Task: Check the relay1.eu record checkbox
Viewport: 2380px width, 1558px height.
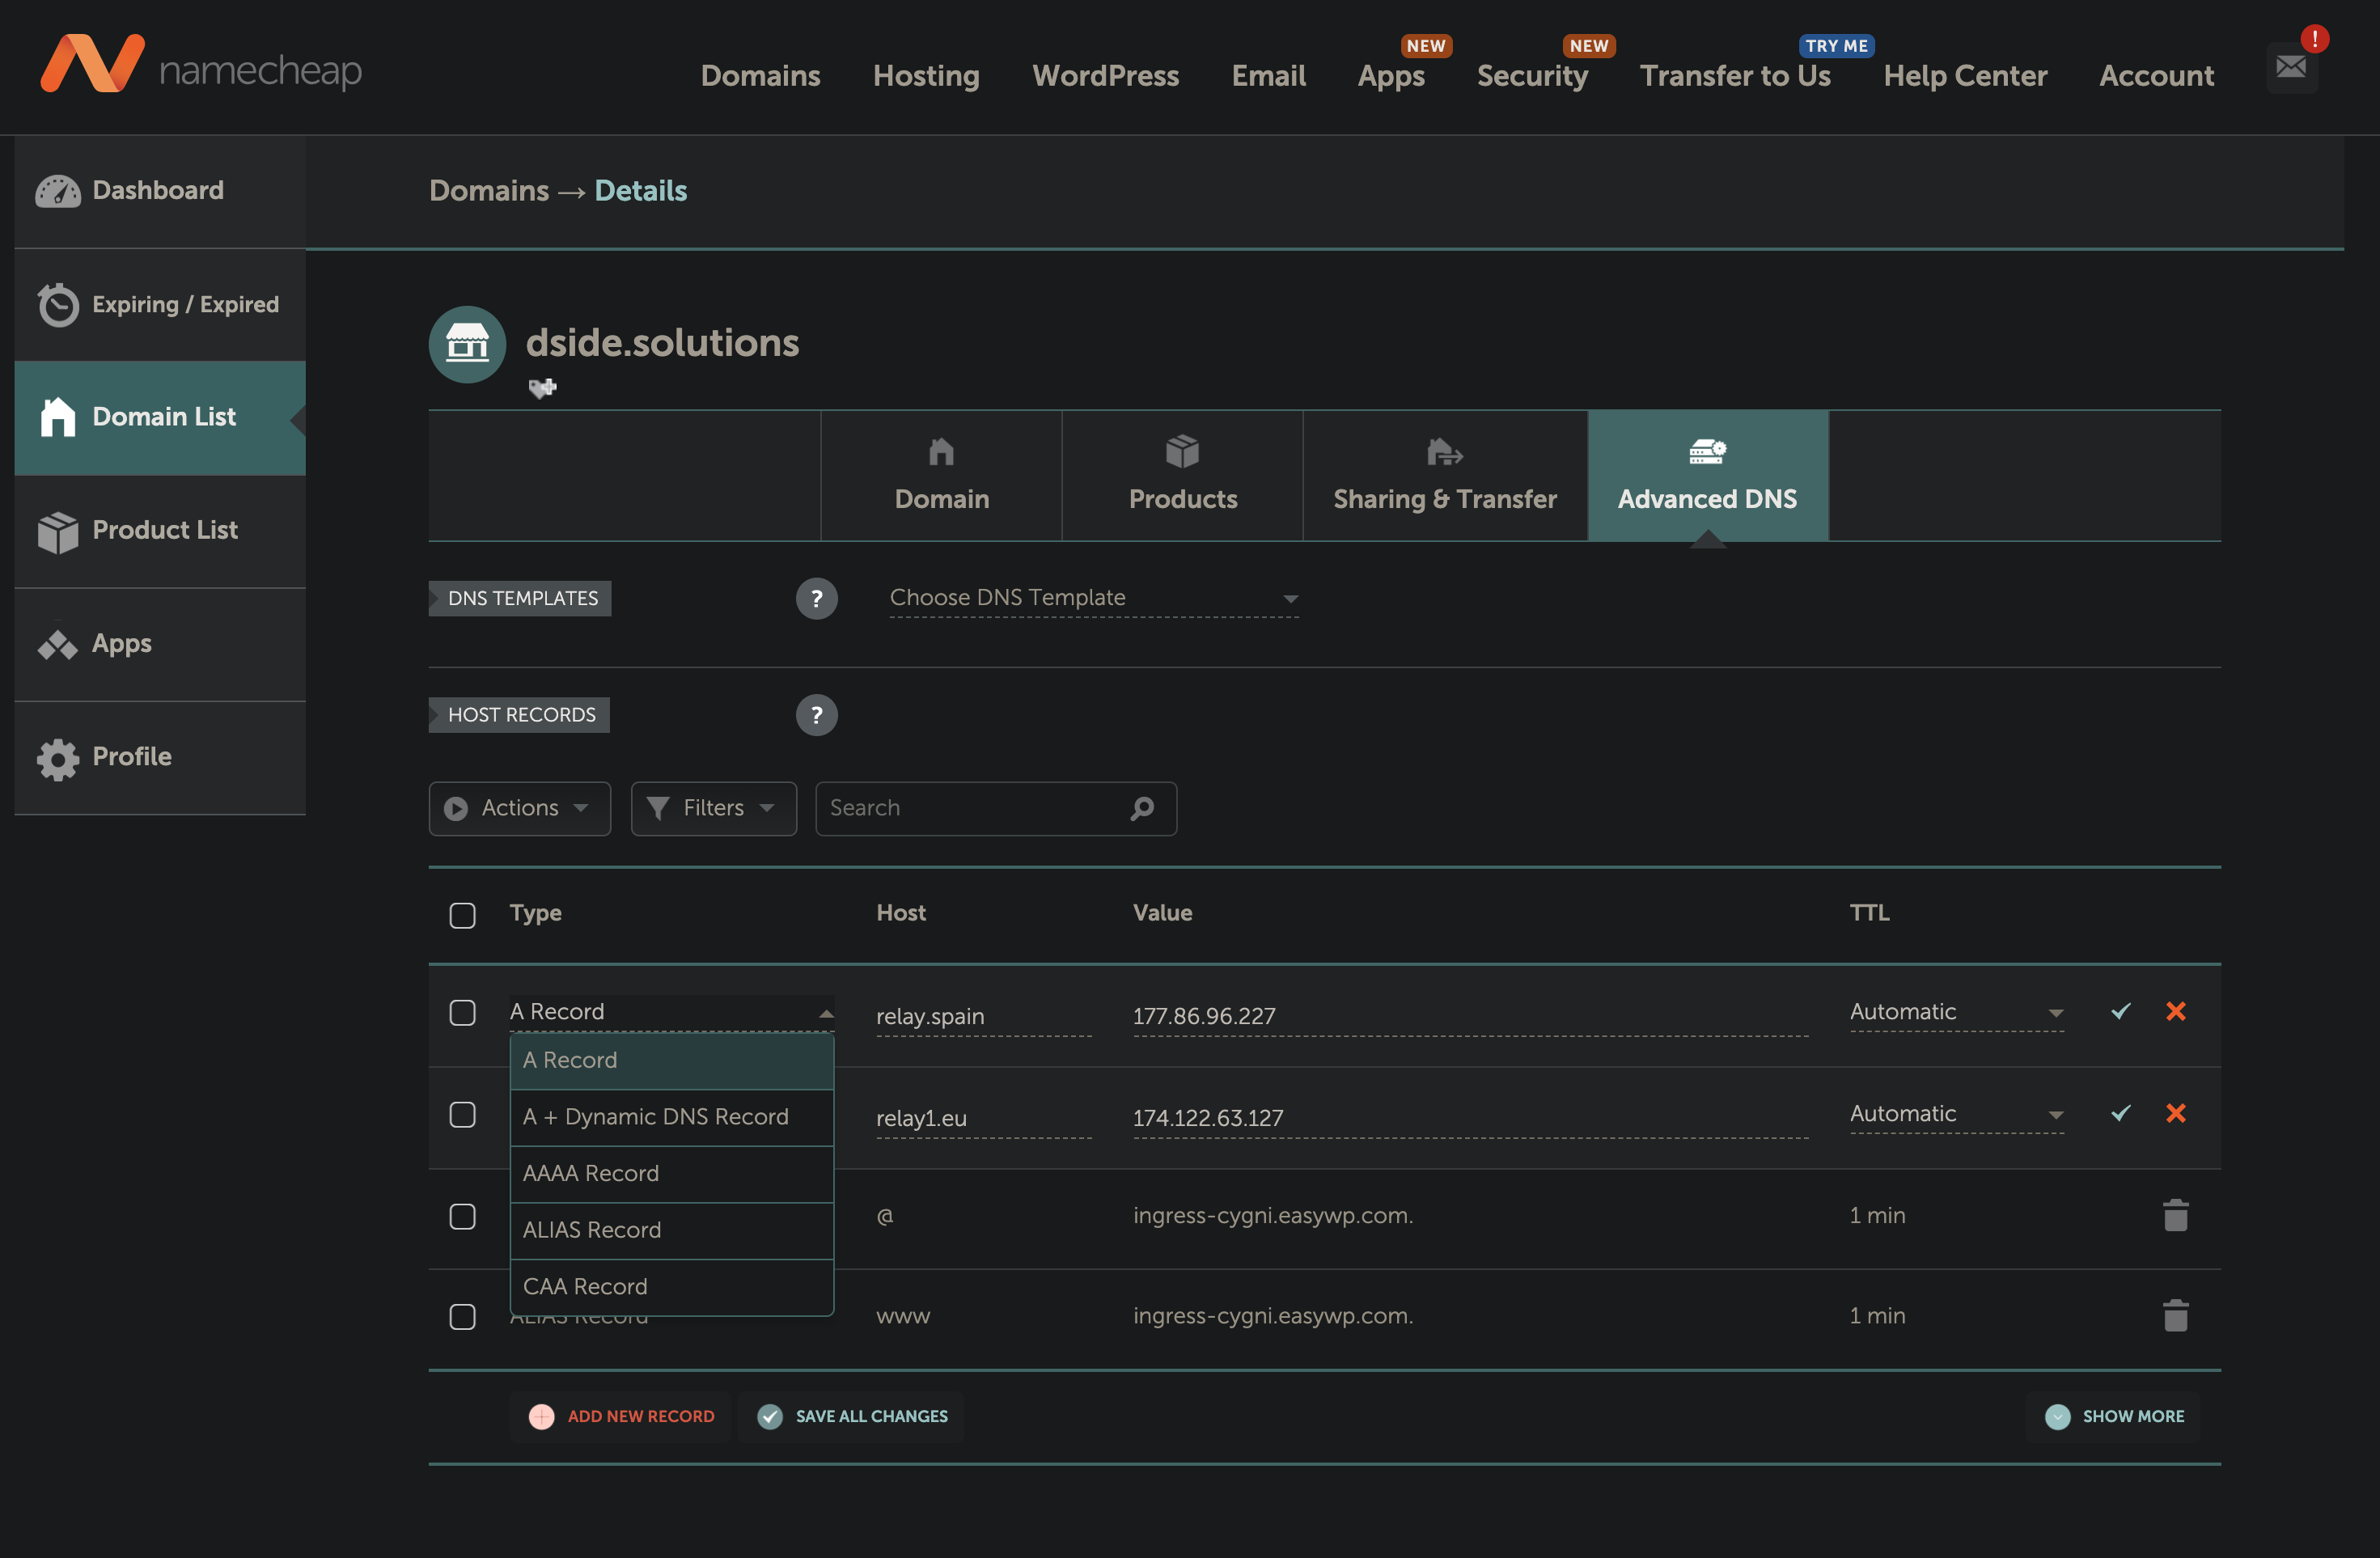Action: [x=462, y=1114]
